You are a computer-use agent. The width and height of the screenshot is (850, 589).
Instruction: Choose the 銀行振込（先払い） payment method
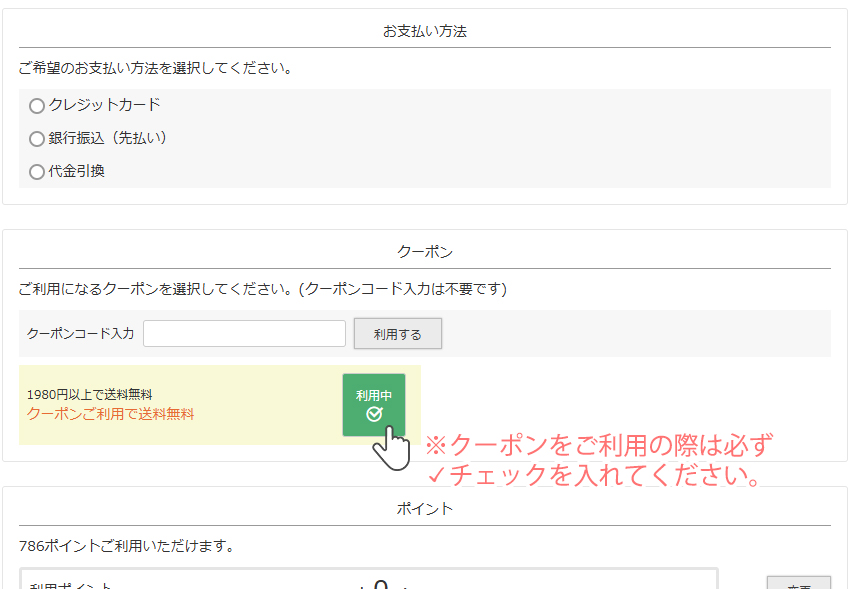(x=37, y=138)
